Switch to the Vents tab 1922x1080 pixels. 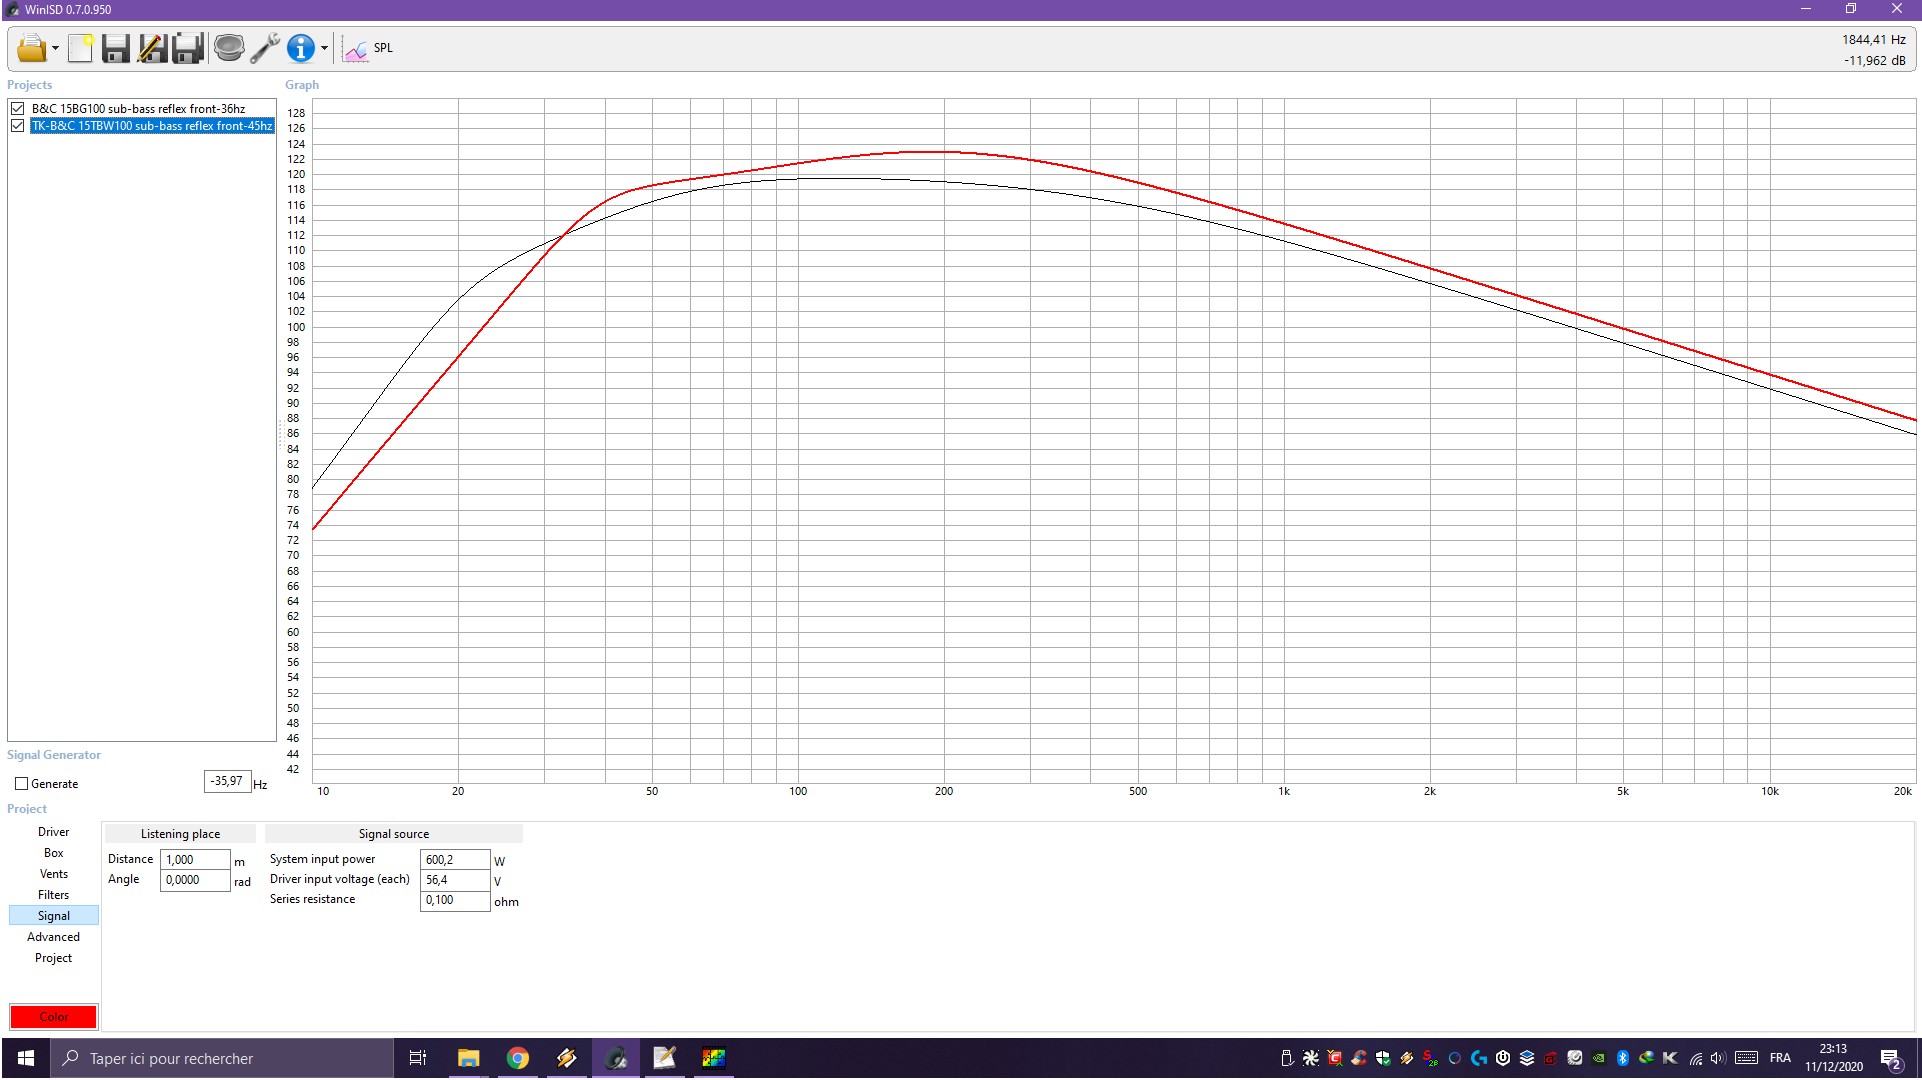click(x=54, y=874)
